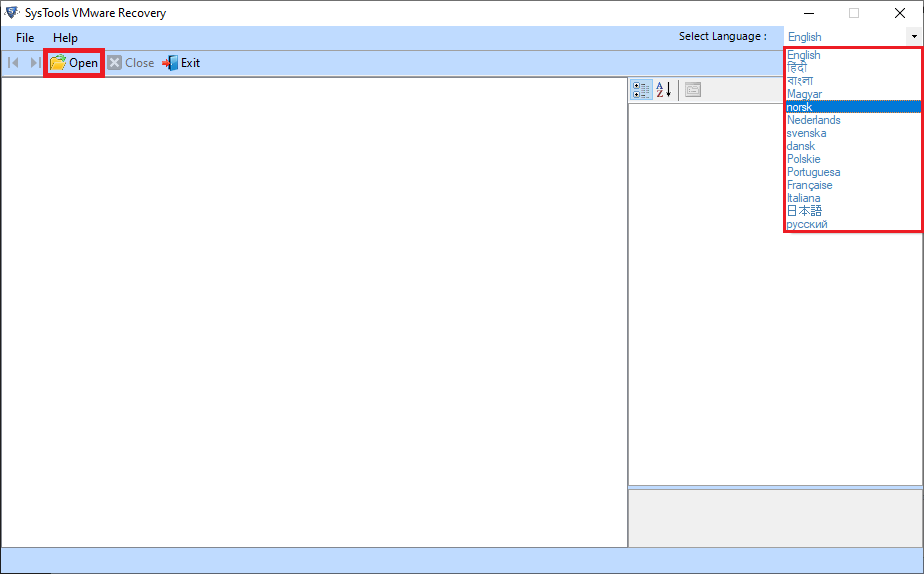Select বাংলা from the language list
The height and width of the screenshot is (574, 924).
click(x=853, y=81)
